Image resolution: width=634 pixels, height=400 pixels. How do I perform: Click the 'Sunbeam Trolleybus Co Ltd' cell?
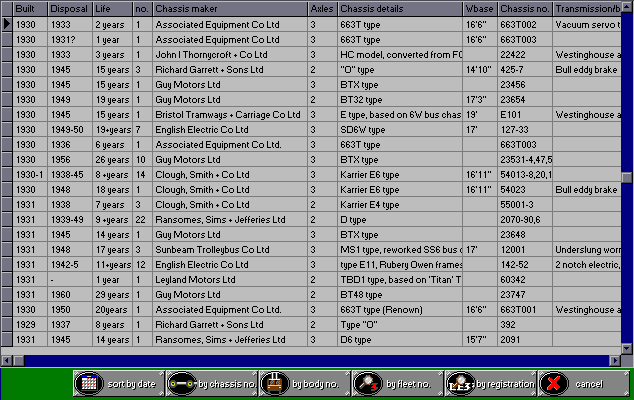(230, 250)
